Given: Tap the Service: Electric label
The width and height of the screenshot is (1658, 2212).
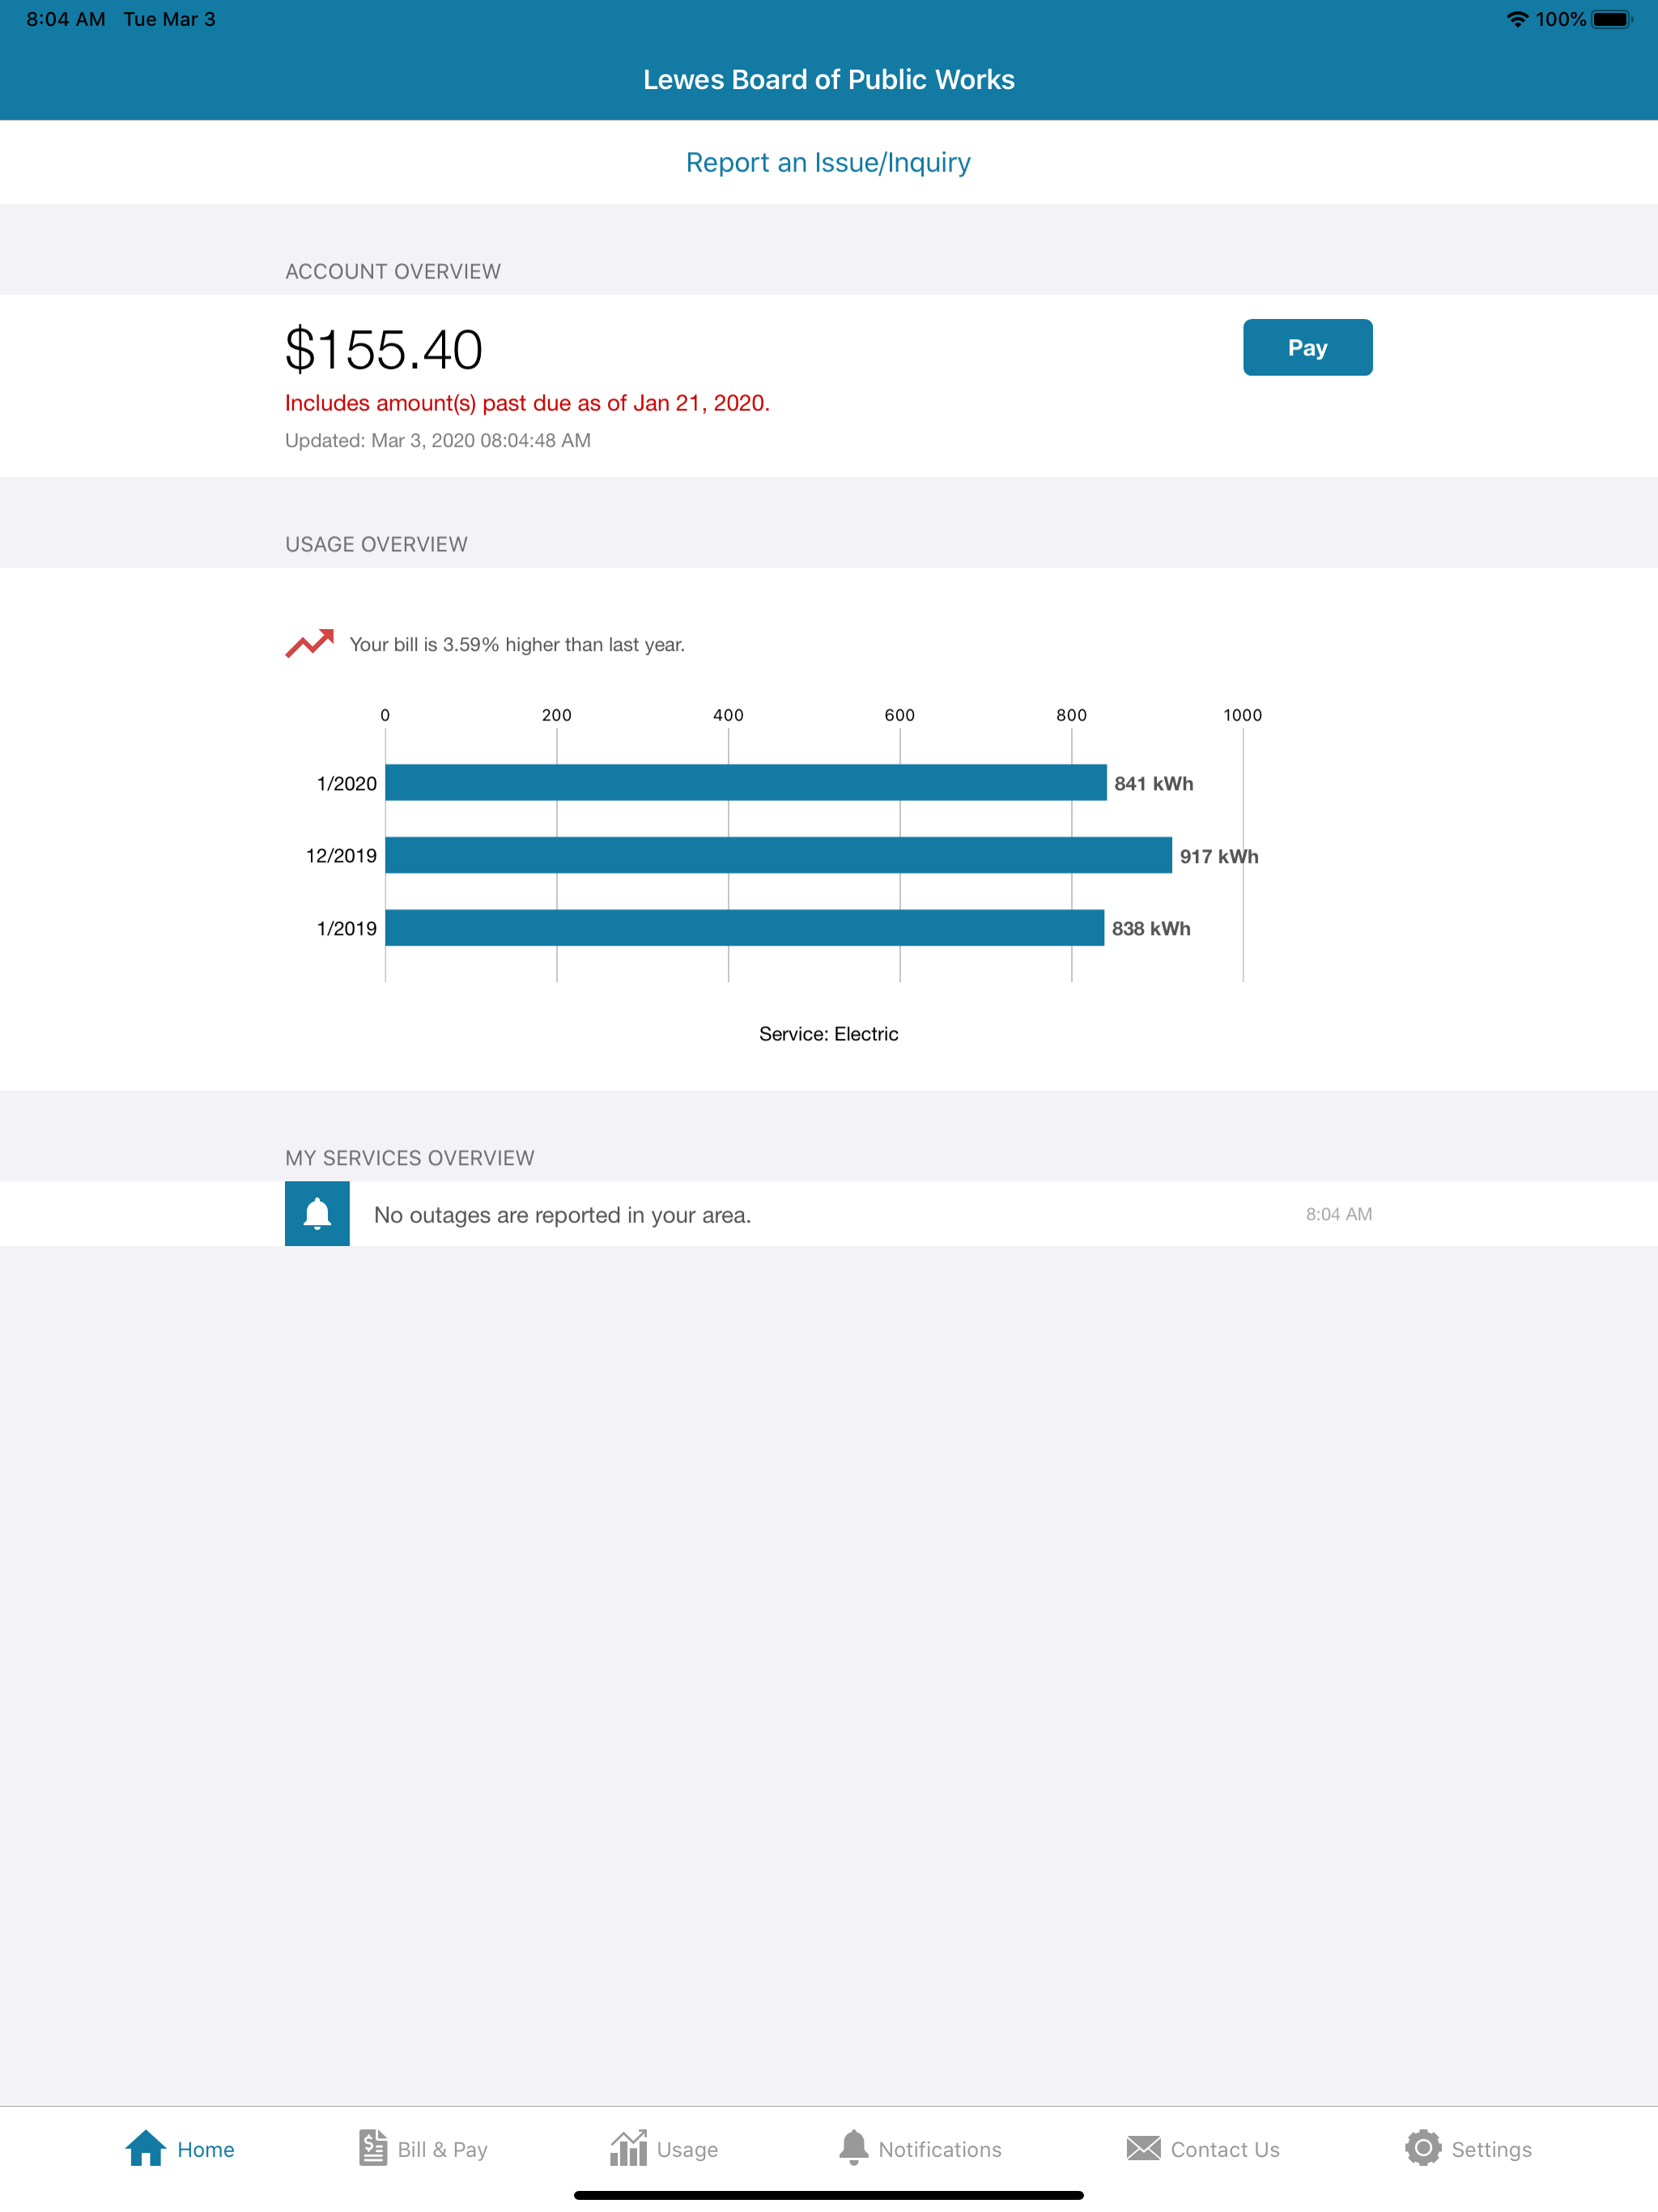Looking at the screenshot, I should [829, 1034].
